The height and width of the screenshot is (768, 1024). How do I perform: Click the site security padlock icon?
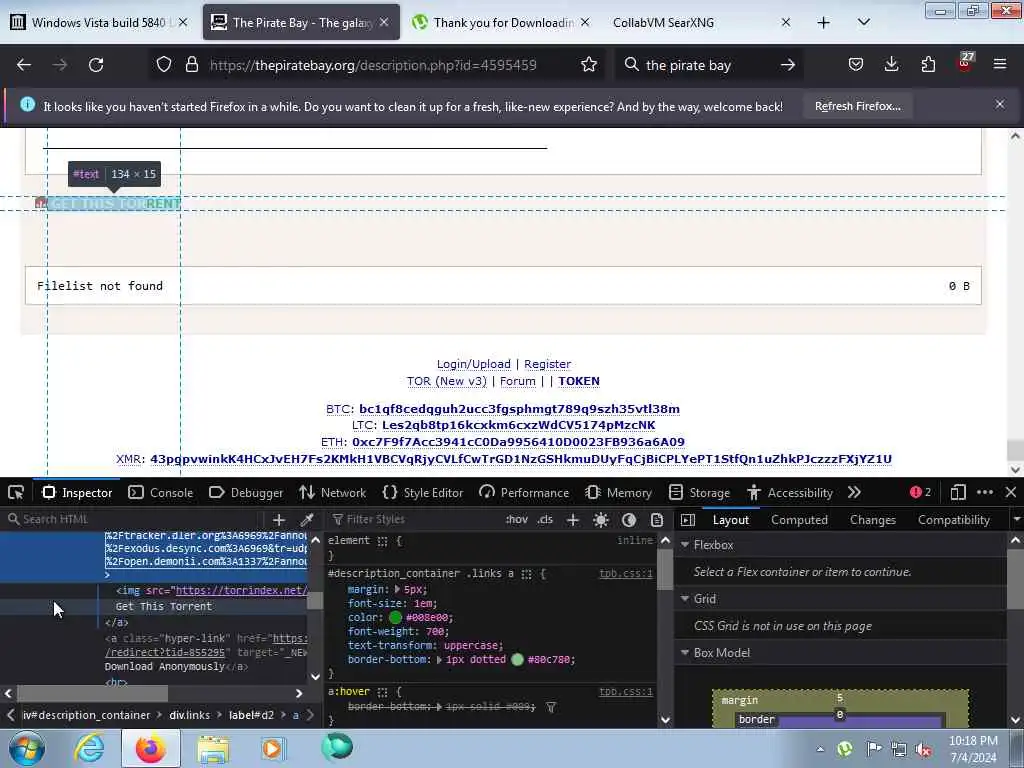pyautogui.click(x=191, y=65)
